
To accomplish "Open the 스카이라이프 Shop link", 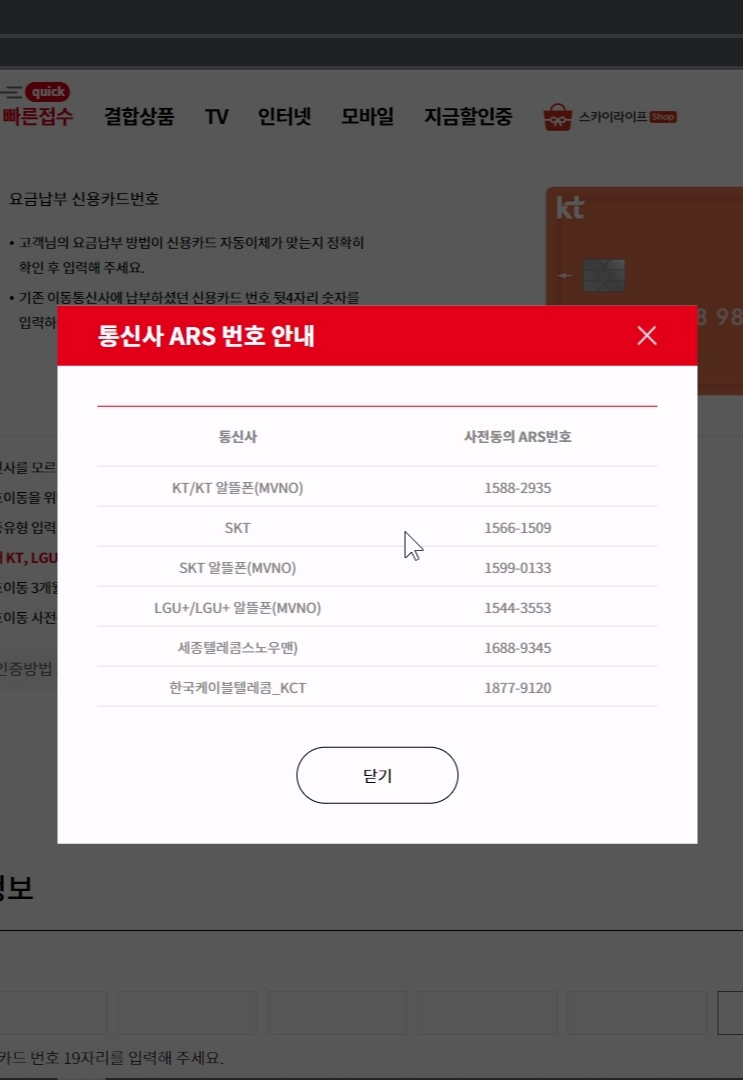I will 627,117.
